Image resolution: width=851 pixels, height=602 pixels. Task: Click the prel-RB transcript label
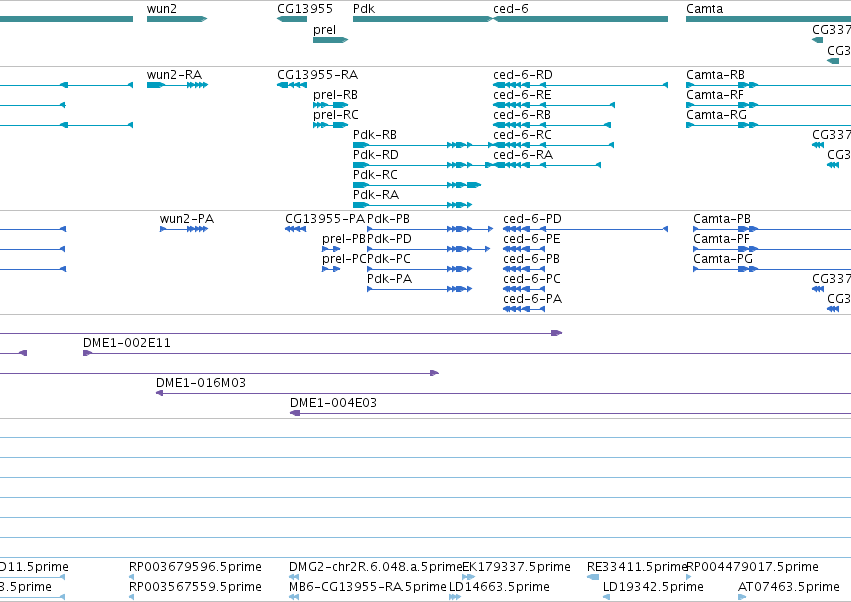335,94
